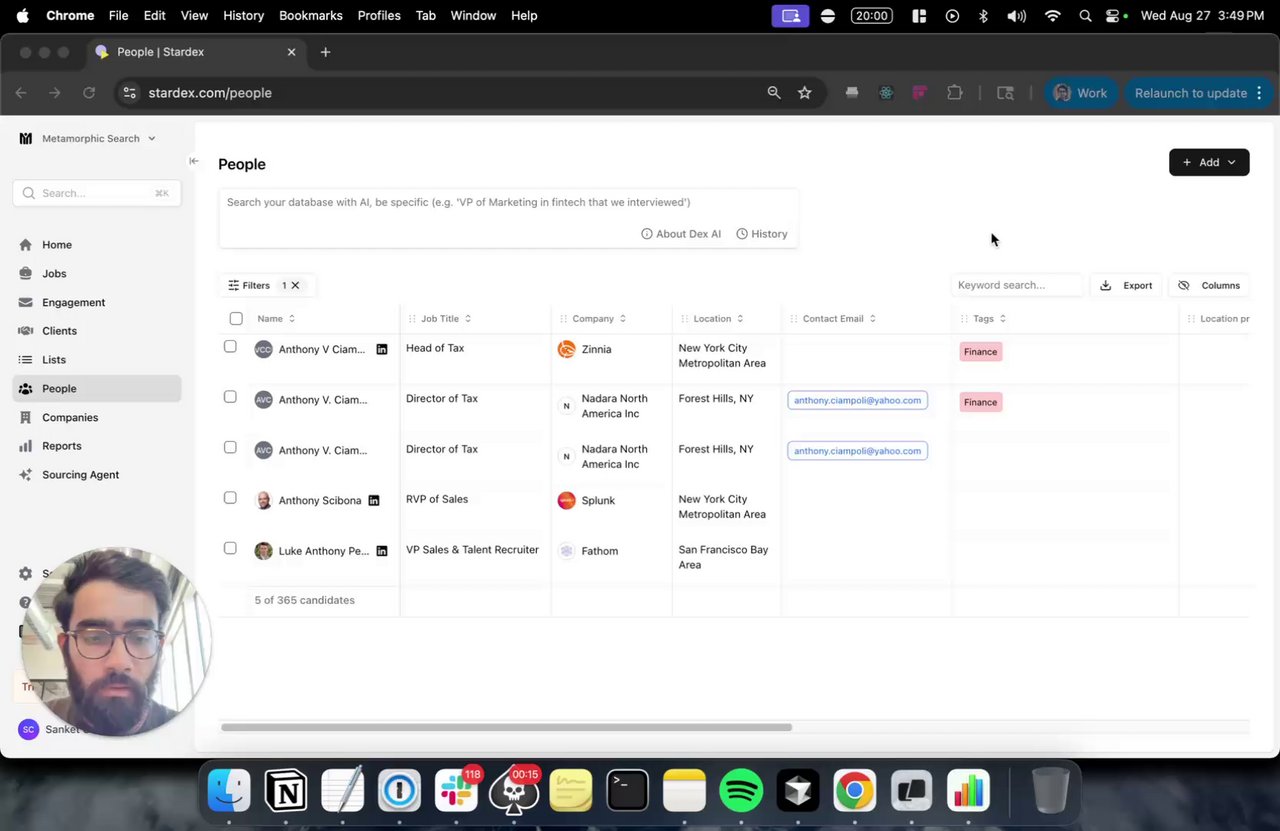
Task: Open the Home page from the sidebar
Action: click(97, 245)
